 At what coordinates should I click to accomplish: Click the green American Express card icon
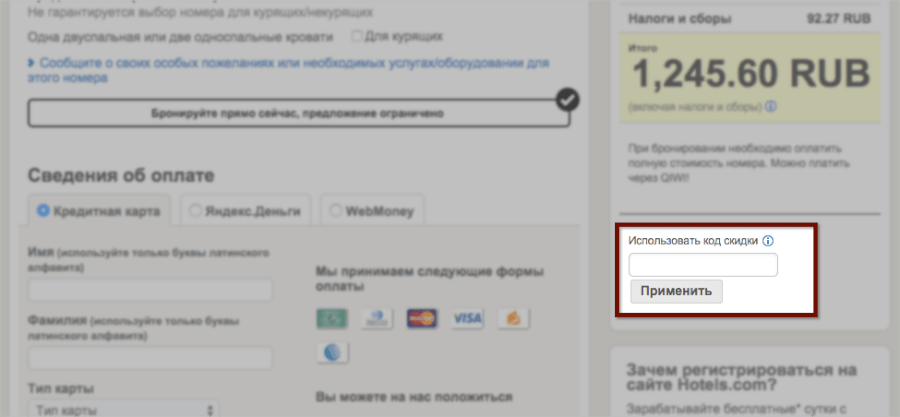pyautogui.click(x=332, y=318)
